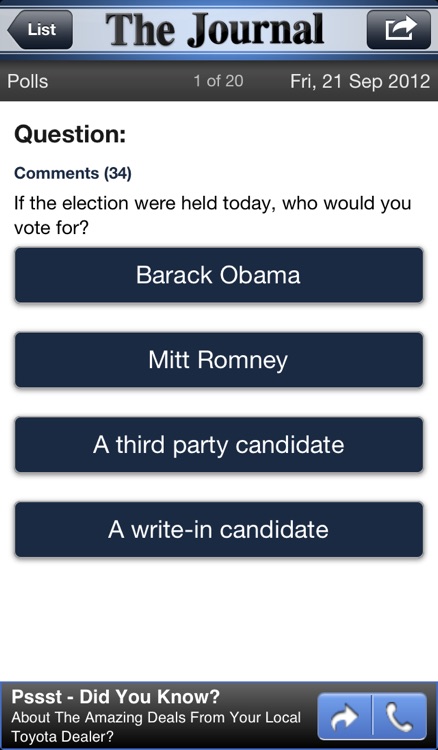Open the Comments (34) link
The width and height of the screenshot is (438, 750).
pos(73,173)
